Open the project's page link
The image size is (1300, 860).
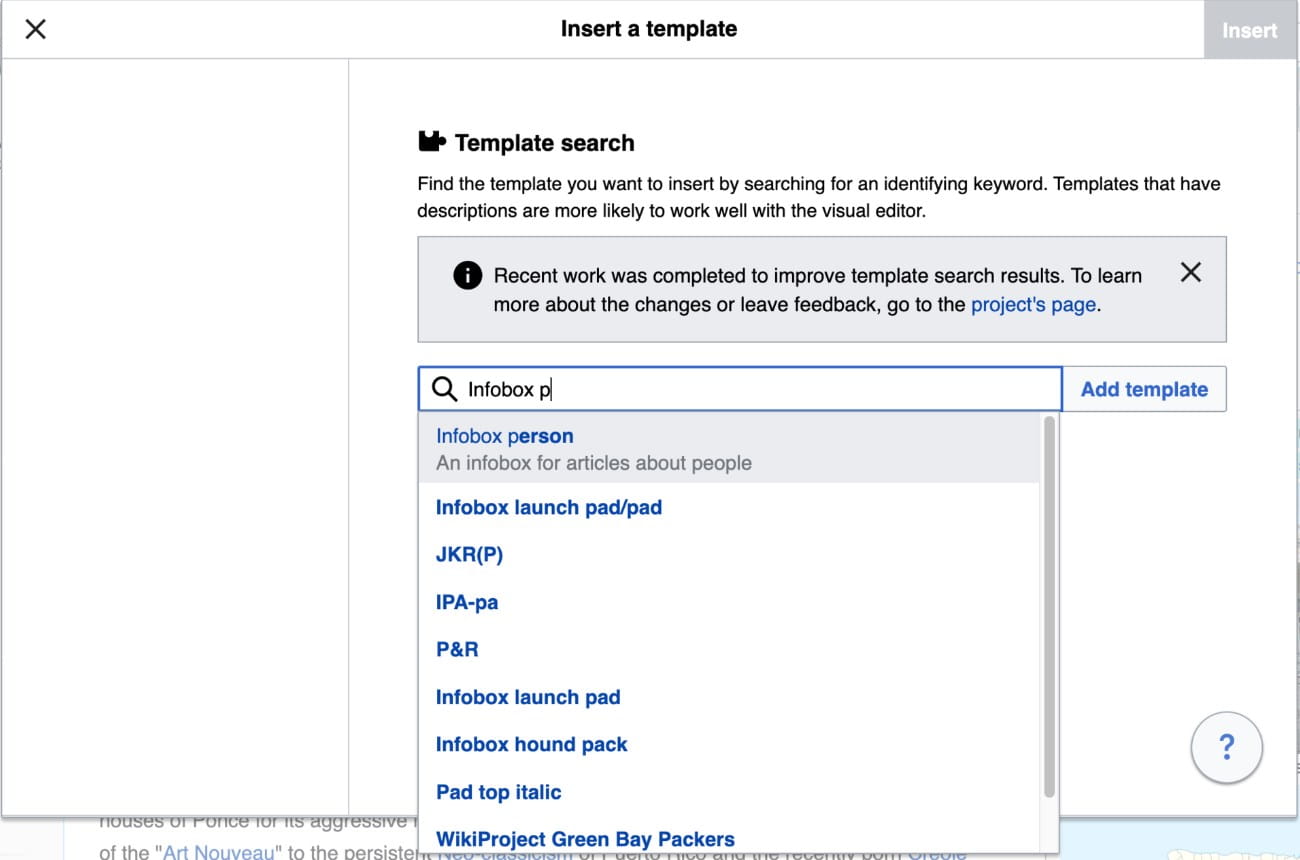(x=1033, y=305)
